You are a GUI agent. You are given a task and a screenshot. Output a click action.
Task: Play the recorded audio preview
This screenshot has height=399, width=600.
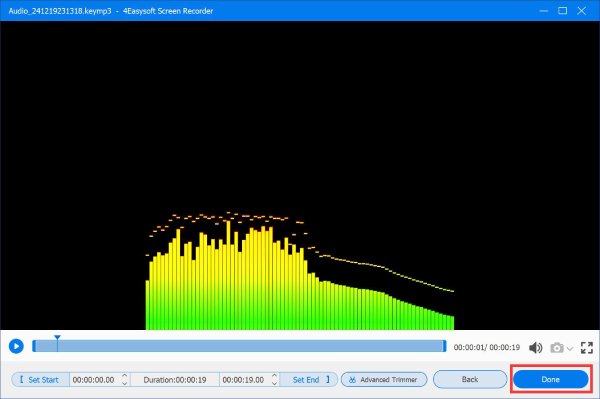click(16, 346)
